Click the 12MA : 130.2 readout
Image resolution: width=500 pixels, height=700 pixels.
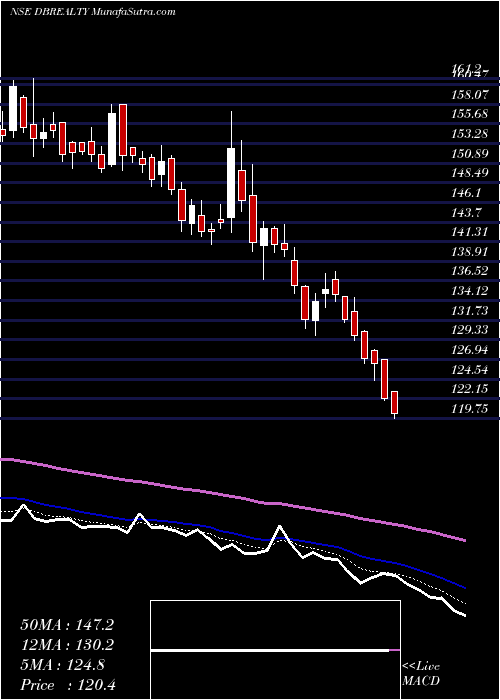click(x=67, y=645)
